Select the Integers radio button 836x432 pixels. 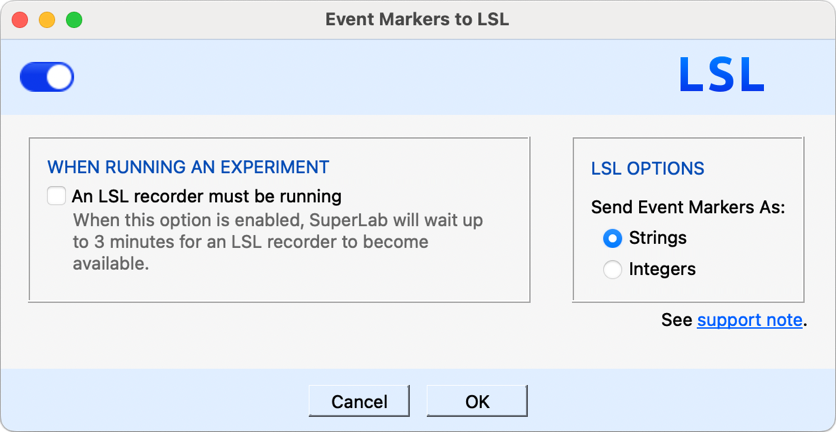[x=613, y=269]
